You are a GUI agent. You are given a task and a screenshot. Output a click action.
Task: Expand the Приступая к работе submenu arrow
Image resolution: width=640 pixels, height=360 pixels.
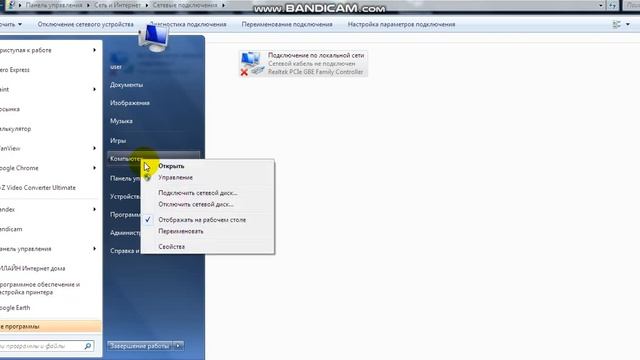click(x=94, y=50)
